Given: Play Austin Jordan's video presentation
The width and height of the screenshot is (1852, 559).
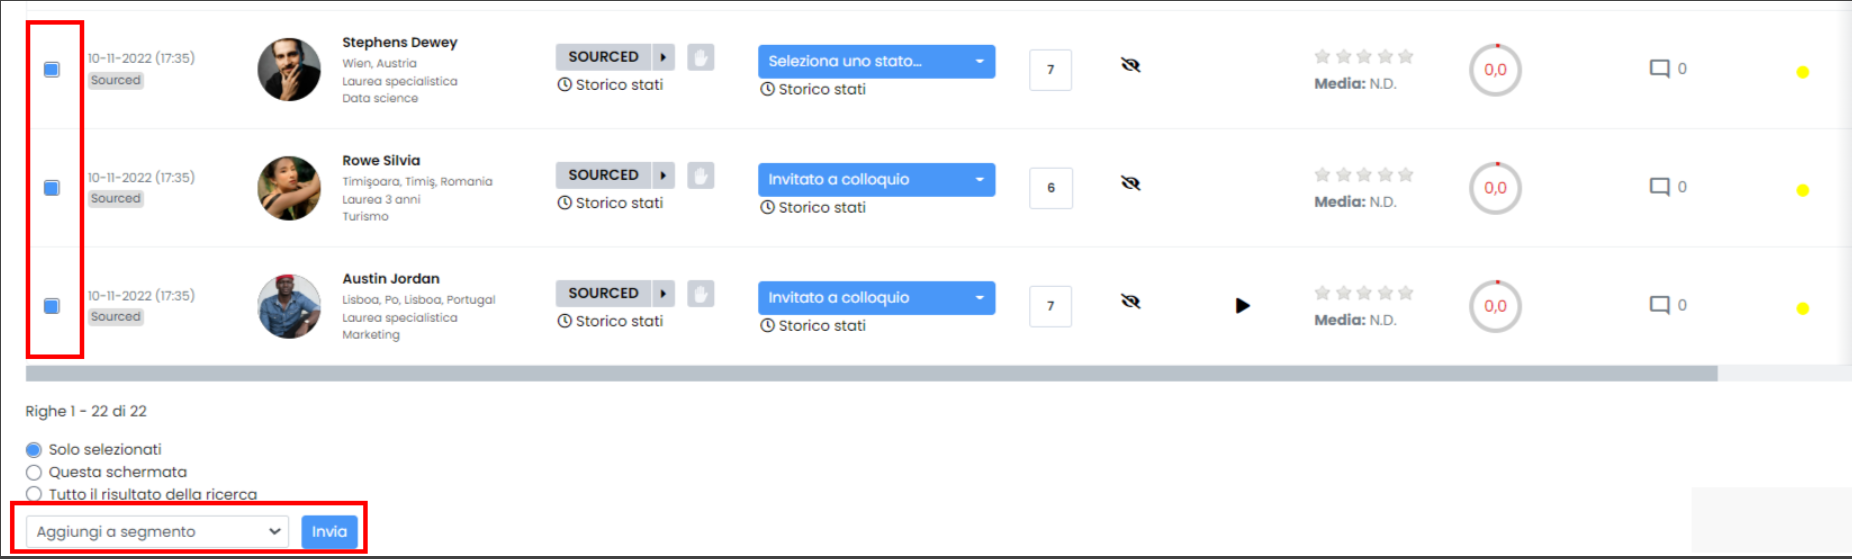Looking at the screenshot, I should [x=1242, y=306].
